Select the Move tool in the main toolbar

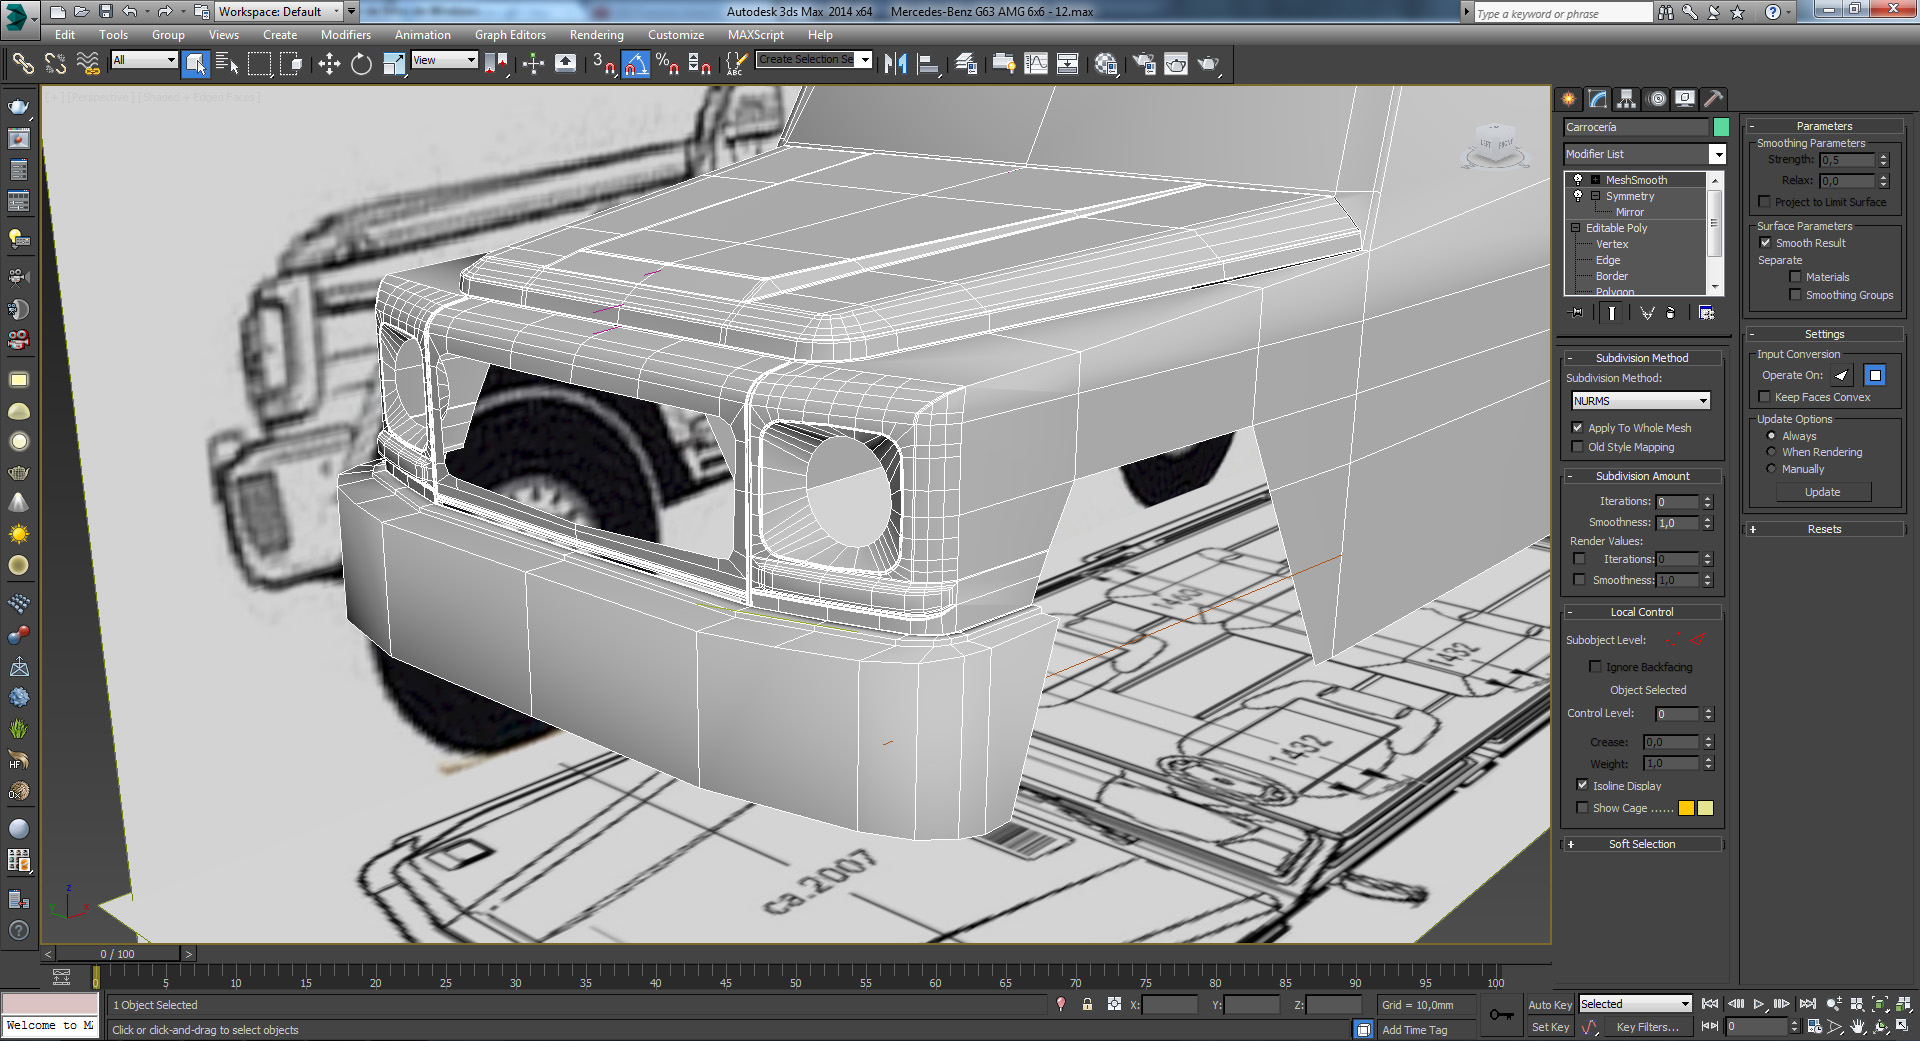pos(329,64)
